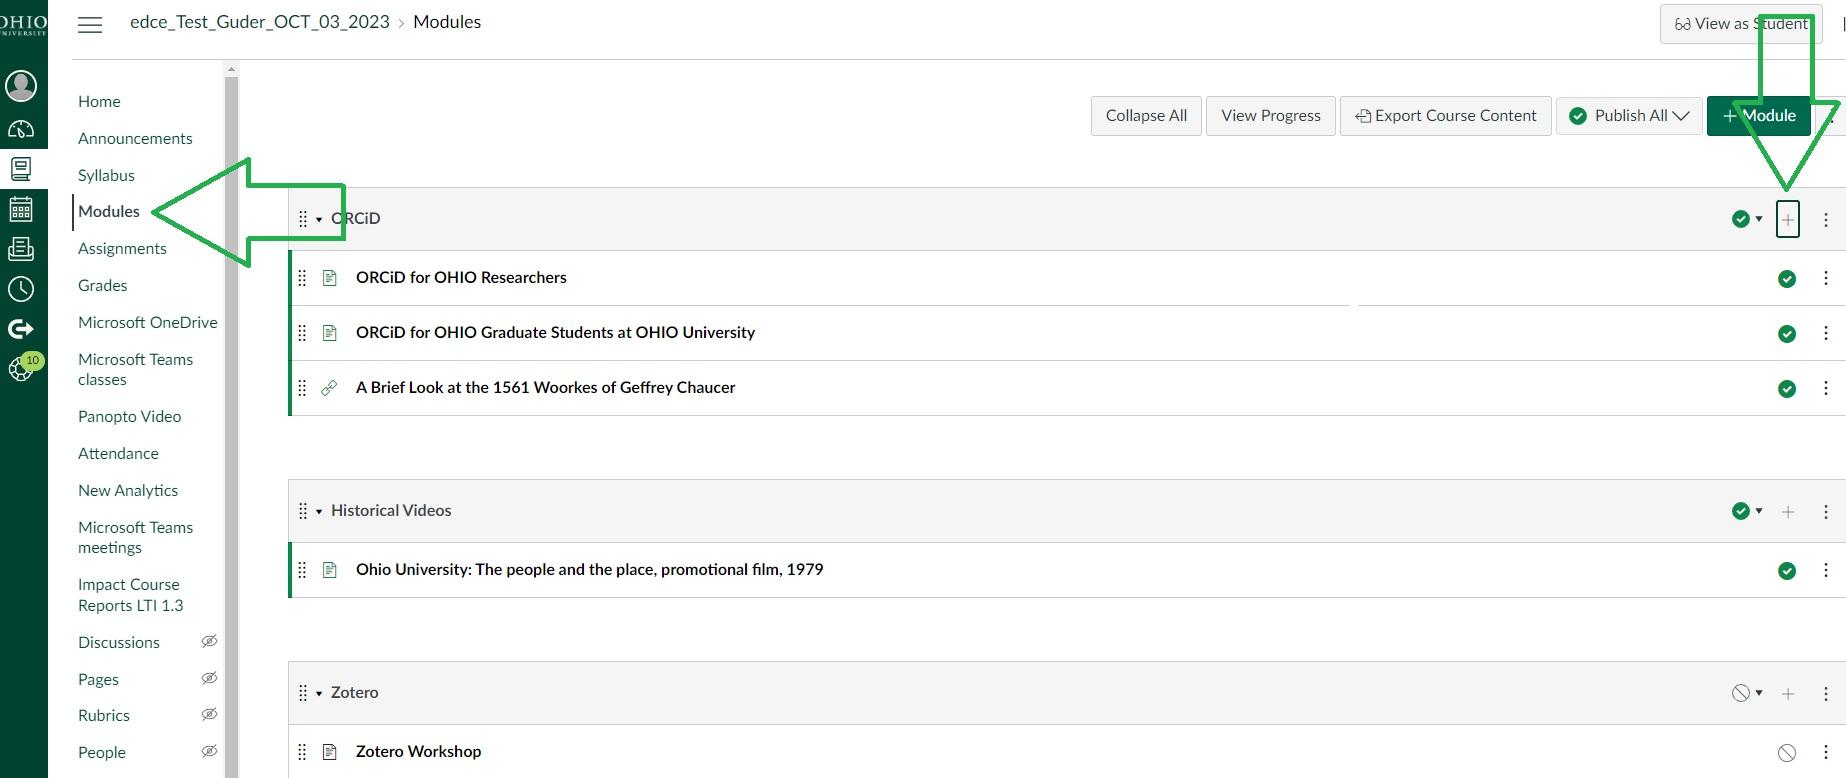Open the Publish All dropdown
The width and height of the screenshot is (1846, 778).
(1629, 116)
